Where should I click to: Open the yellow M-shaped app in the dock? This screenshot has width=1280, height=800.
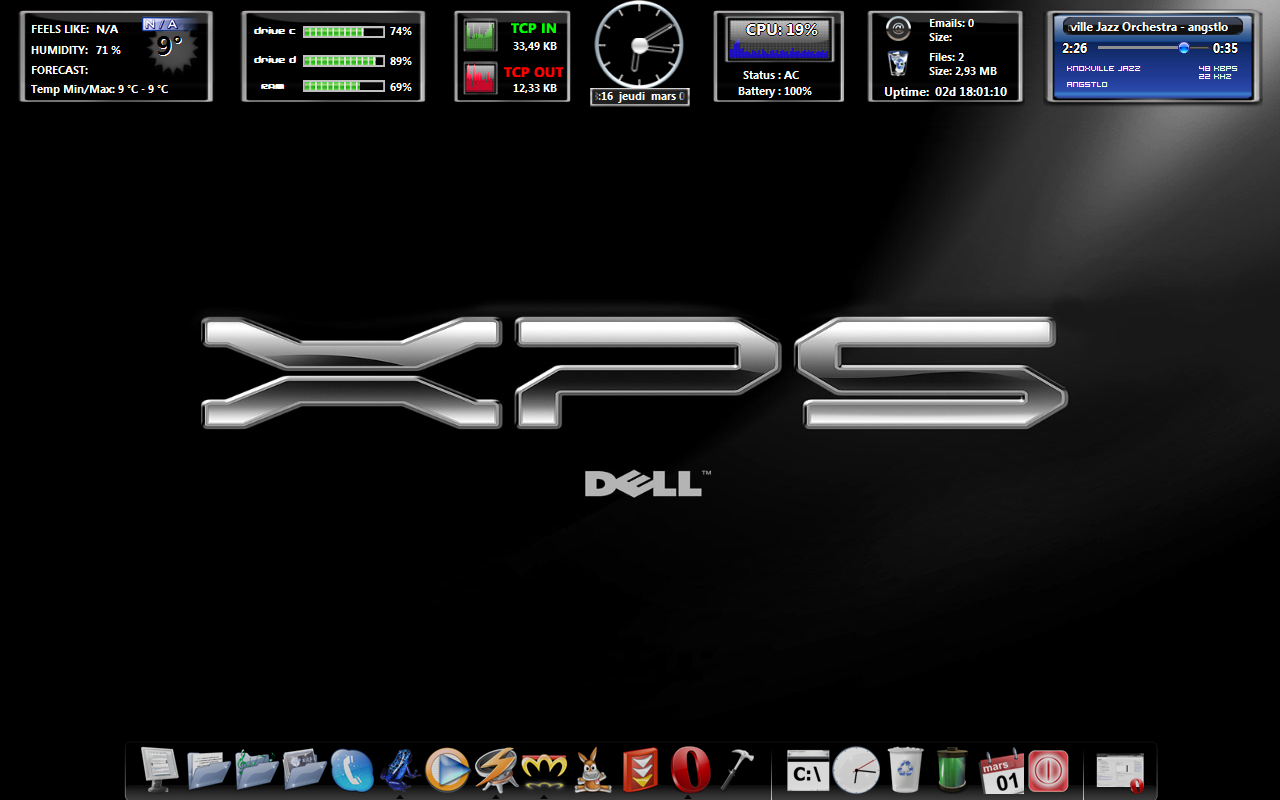coord(544,771)
